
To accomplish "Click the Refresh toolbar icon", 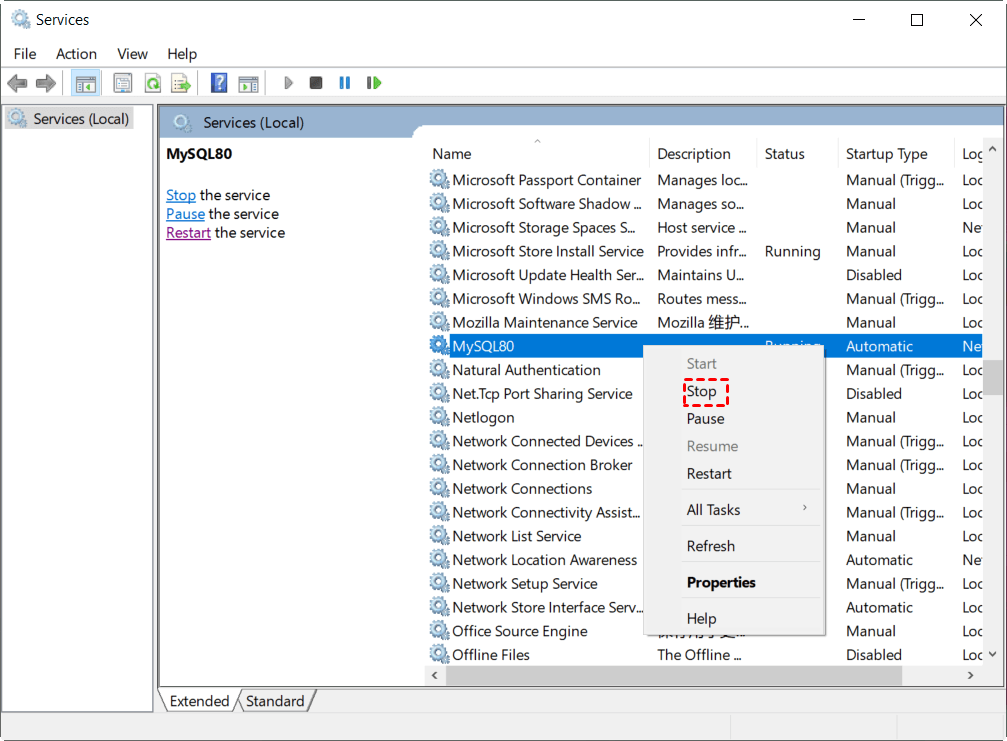I will pyautogui.click(x=152, y=83).
